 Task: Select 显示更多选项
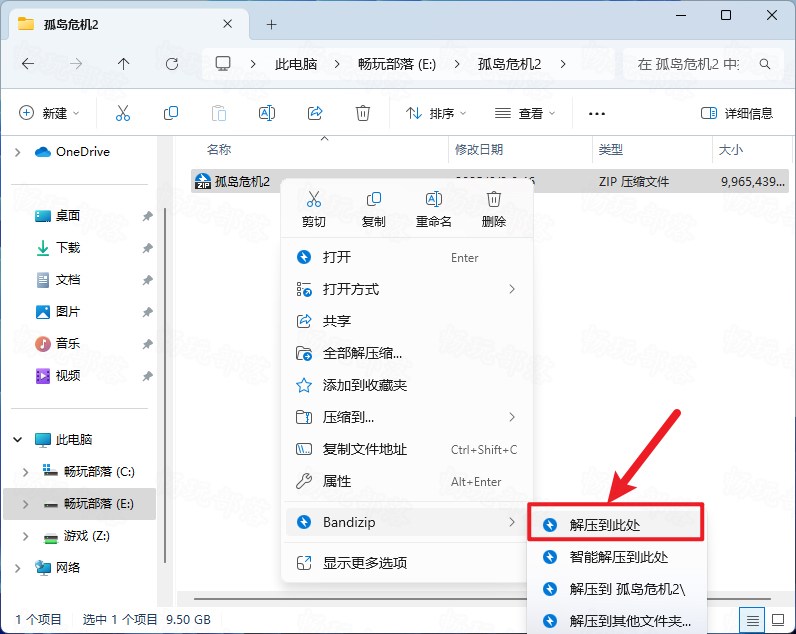pyautogui.click(x=407, y=562)
